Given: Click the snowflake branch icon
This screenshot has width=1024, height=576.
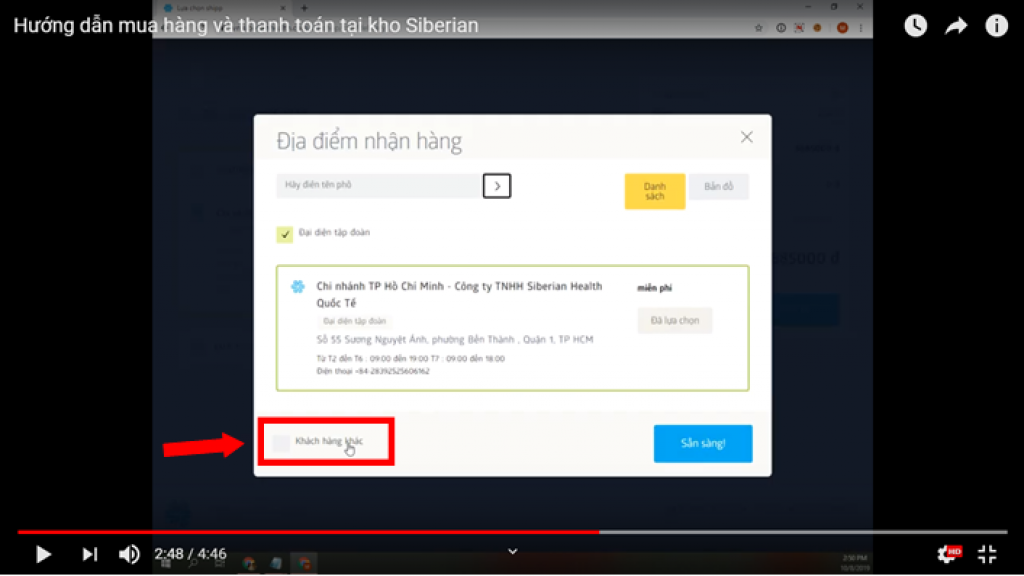Looking at the screenshot, I should point(297,287).
